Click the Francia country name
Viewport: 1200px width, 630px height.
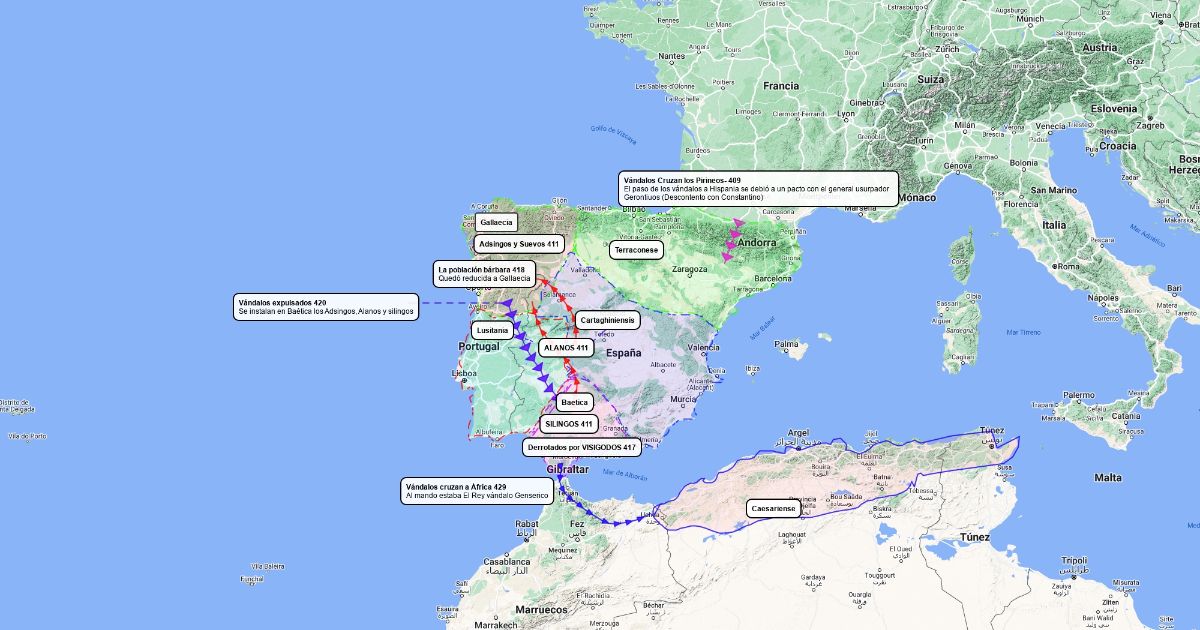click(x=781, y=86)
